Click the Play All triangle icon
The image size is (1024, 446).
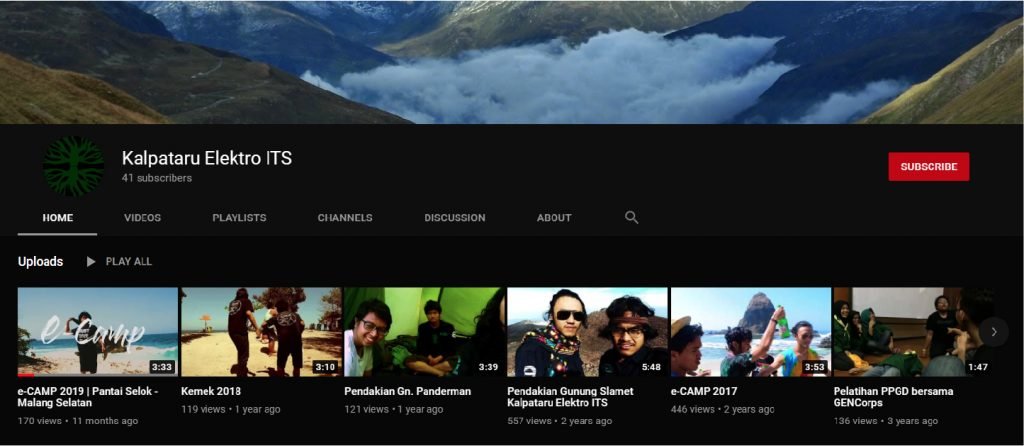click(91, 261)
